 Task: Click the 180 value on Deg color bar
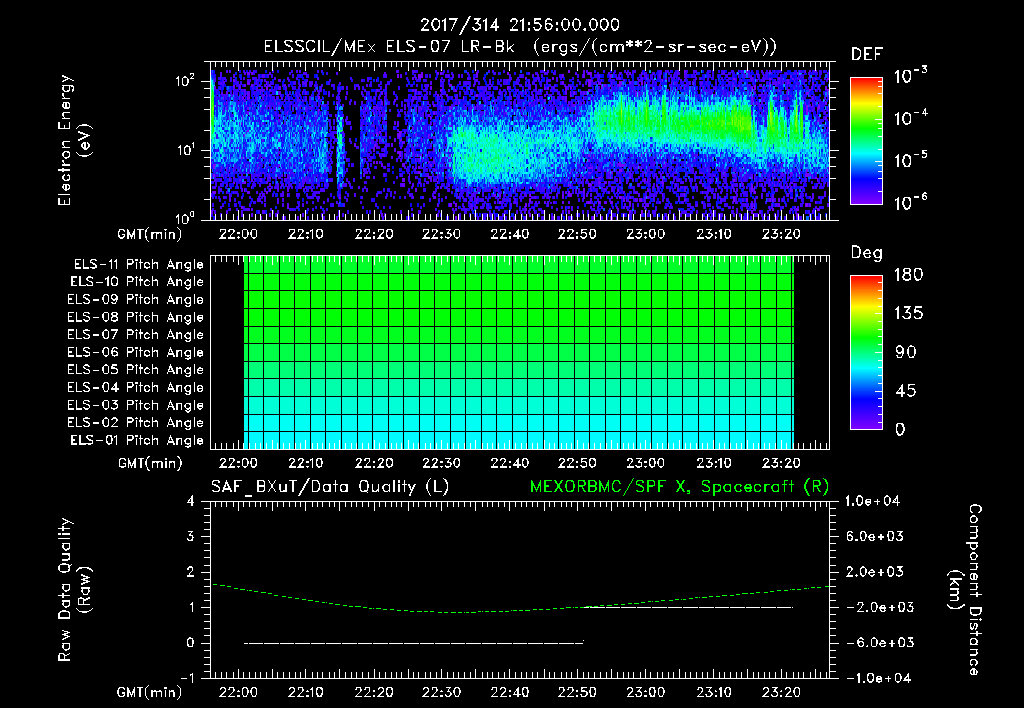click(x=908, y=275)
